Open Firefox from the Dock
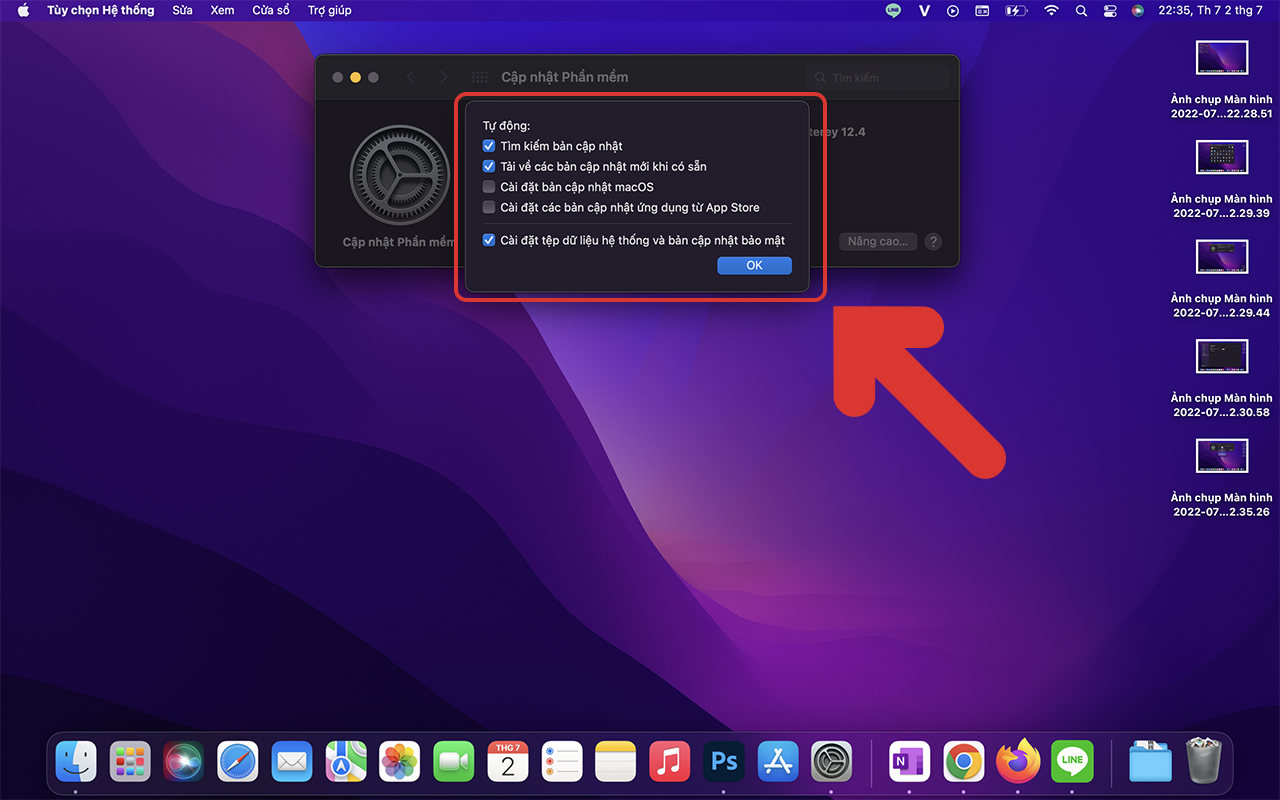The image size is (1280, 800). 1018,762
